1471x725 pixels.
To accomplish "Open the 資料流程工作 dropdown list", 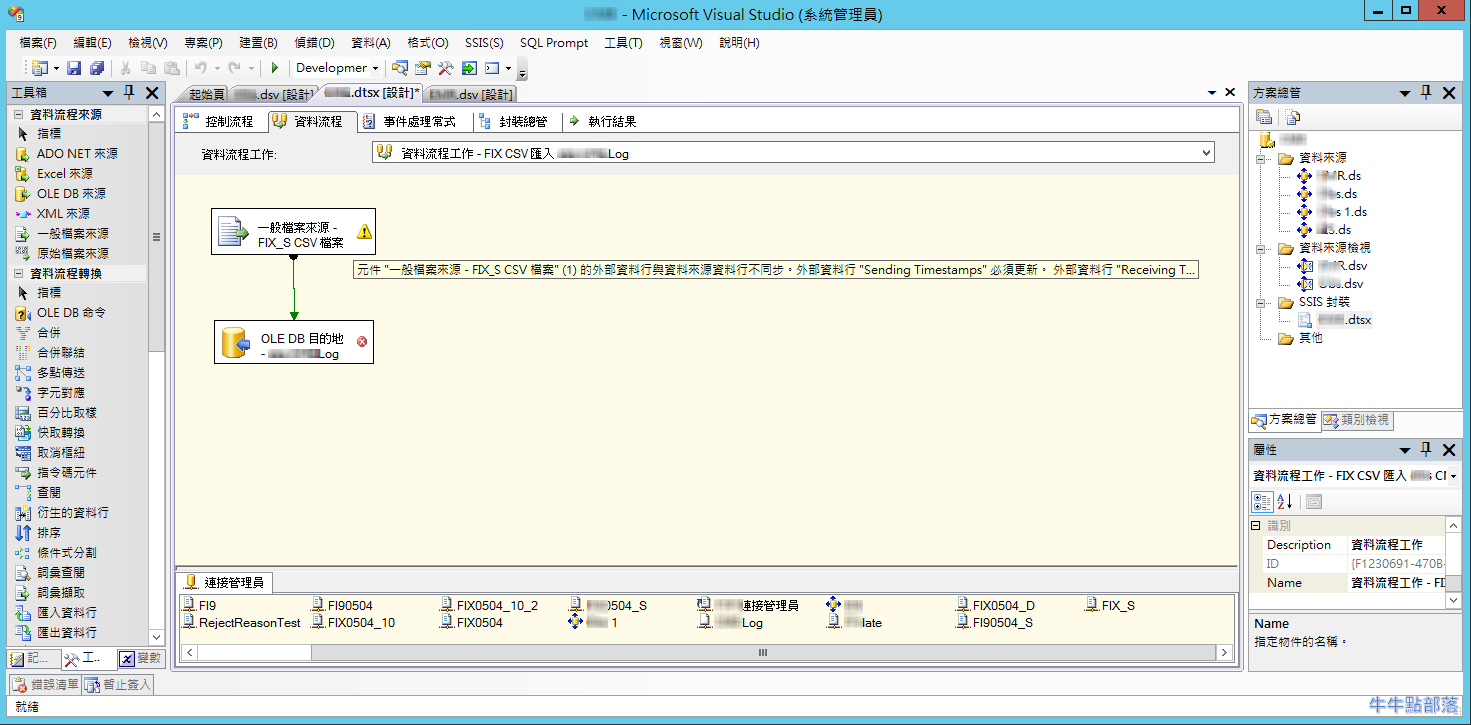I will coord(1207,153).
